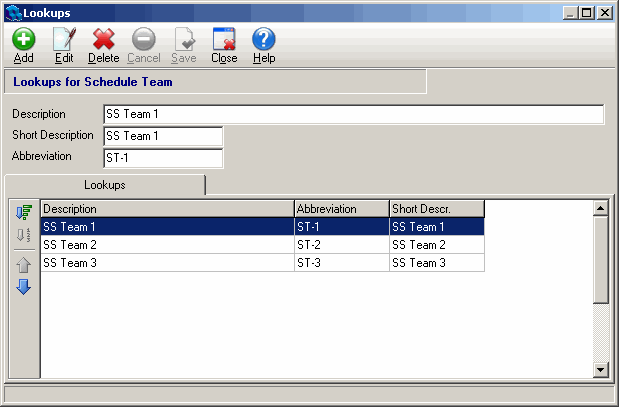Image resolution: width=619 pixels, height=407 pixels.
Task: Click the grayed numeric sort icon
Action: click(x=24, y=235)
